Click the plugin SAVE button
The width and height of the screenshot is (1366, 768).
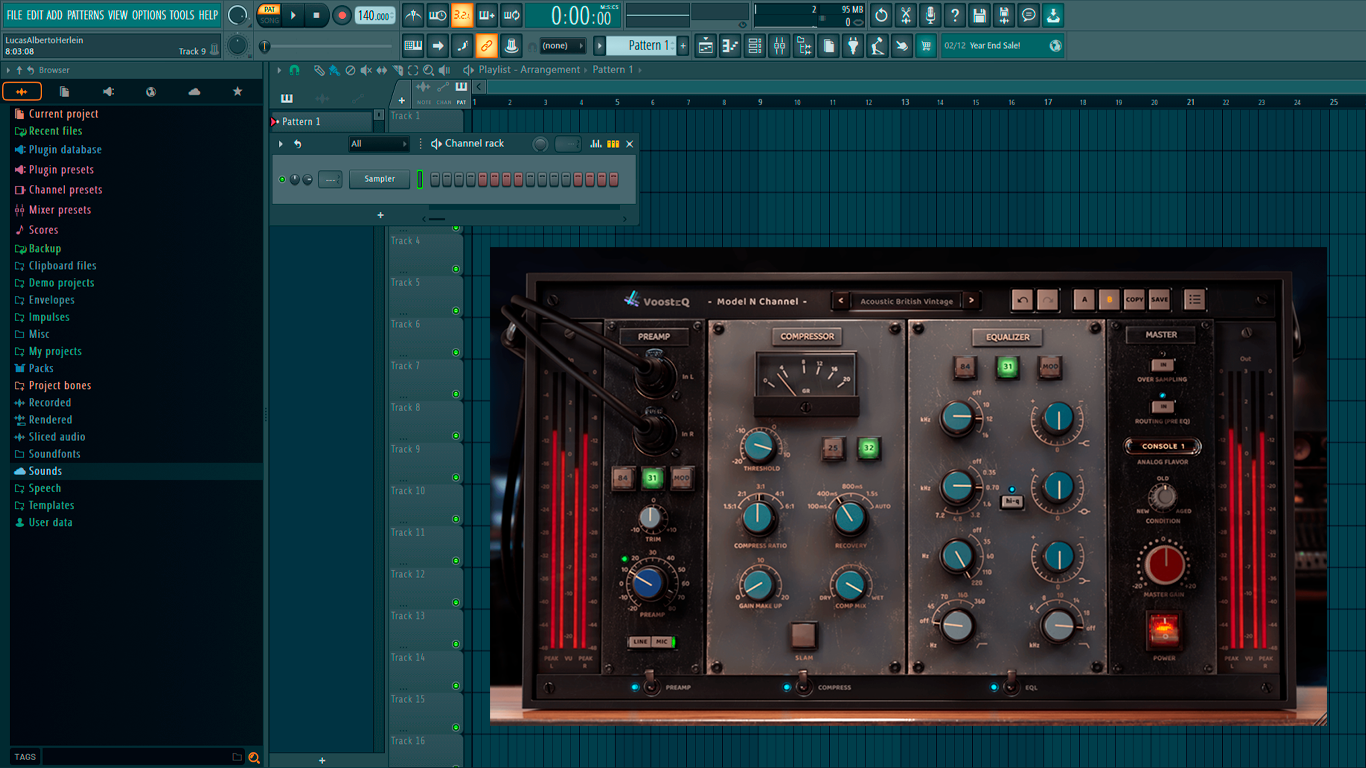(x=1159, y=299)
